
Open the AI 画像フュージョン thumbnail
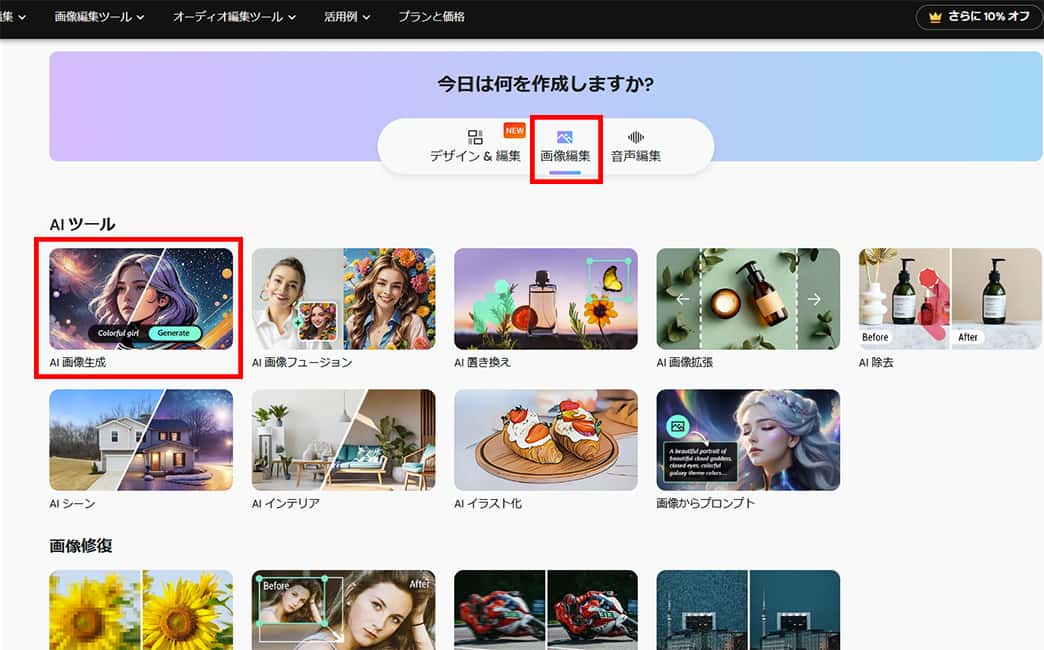coord(344,299)
